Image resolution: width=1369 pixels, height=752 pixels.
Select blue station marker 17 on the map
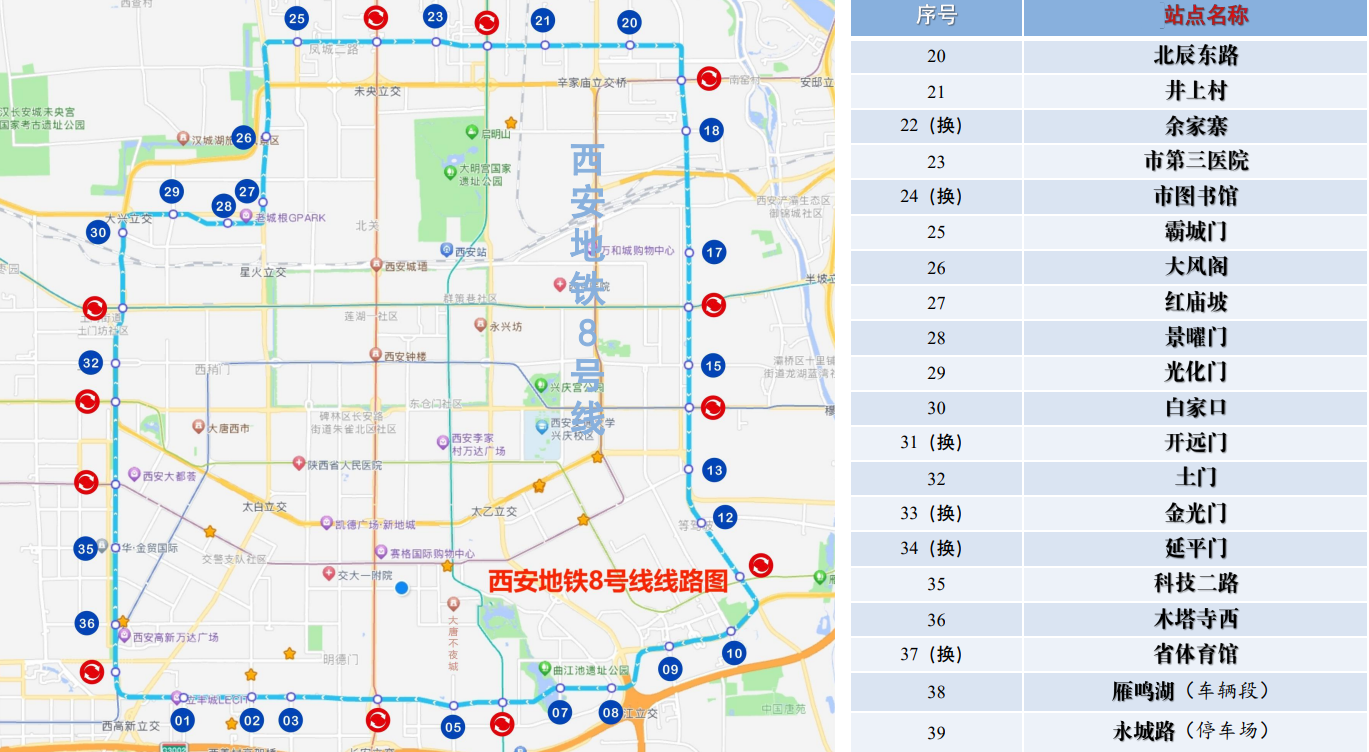click(714, 252)
